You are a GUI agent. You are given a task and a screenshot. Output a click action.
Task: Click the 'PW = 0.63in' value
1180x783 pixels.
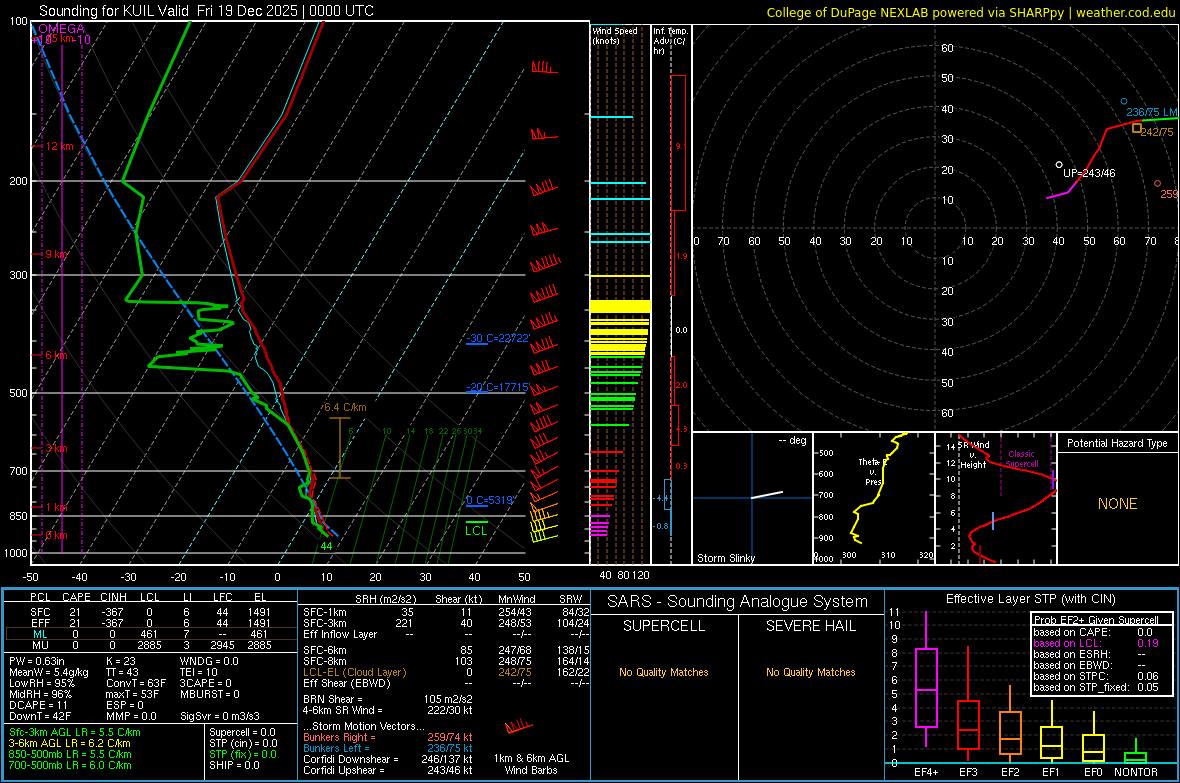(x=37, y=661)
